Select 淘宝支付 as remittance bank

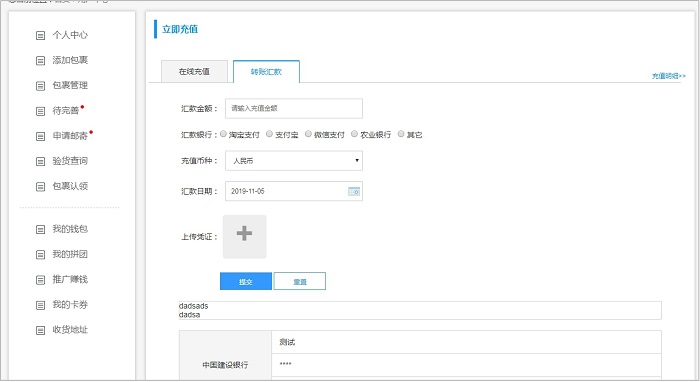coord(223,134)
